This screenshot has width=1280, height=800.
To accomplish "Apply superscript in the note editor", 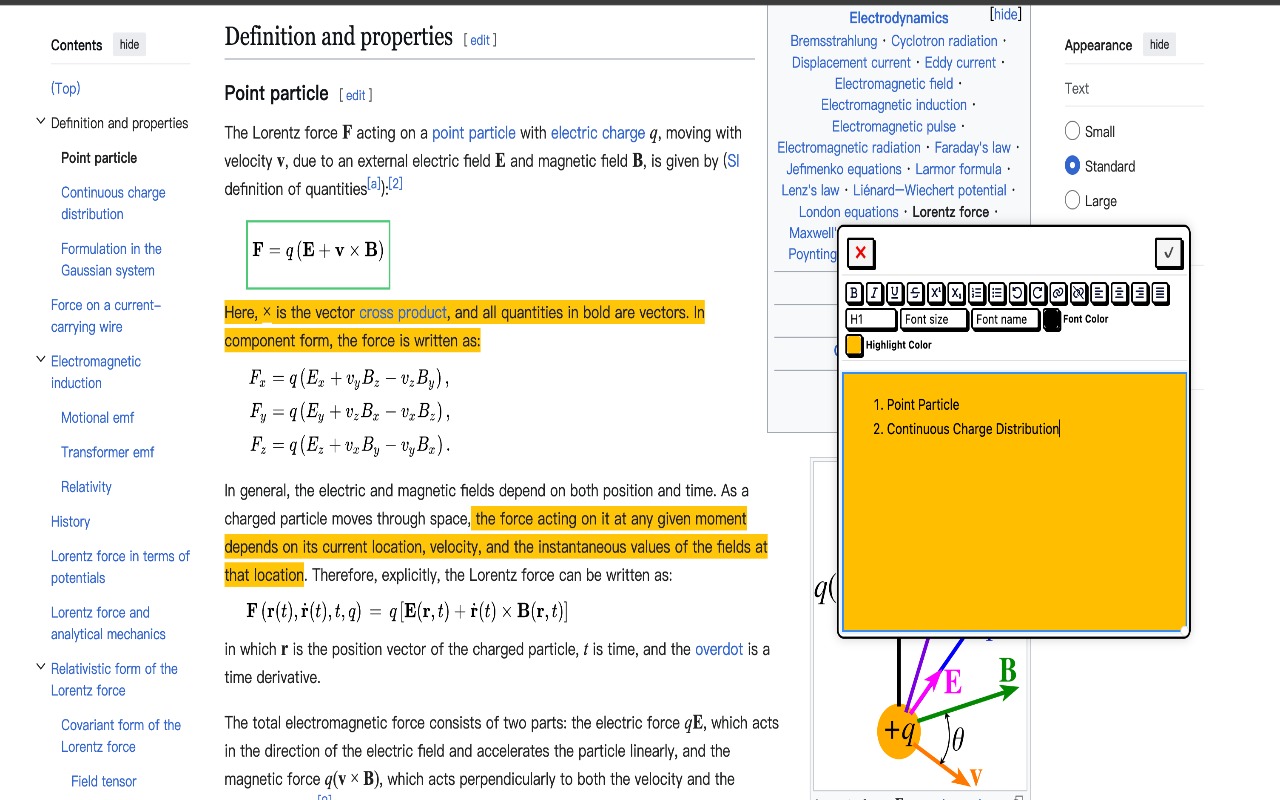I will click(936, 293).
